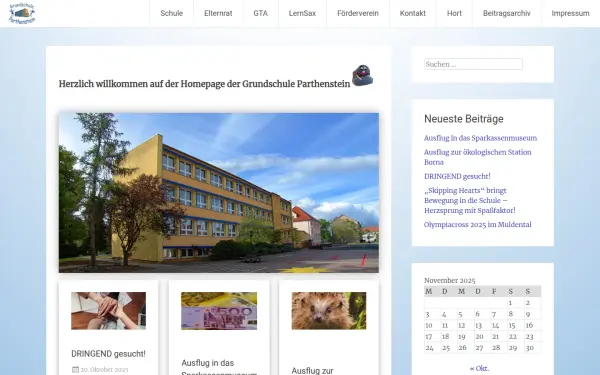This screenshot has height=375, width=600.
Task: Select day 12 in the calendar
Action: 461,325
